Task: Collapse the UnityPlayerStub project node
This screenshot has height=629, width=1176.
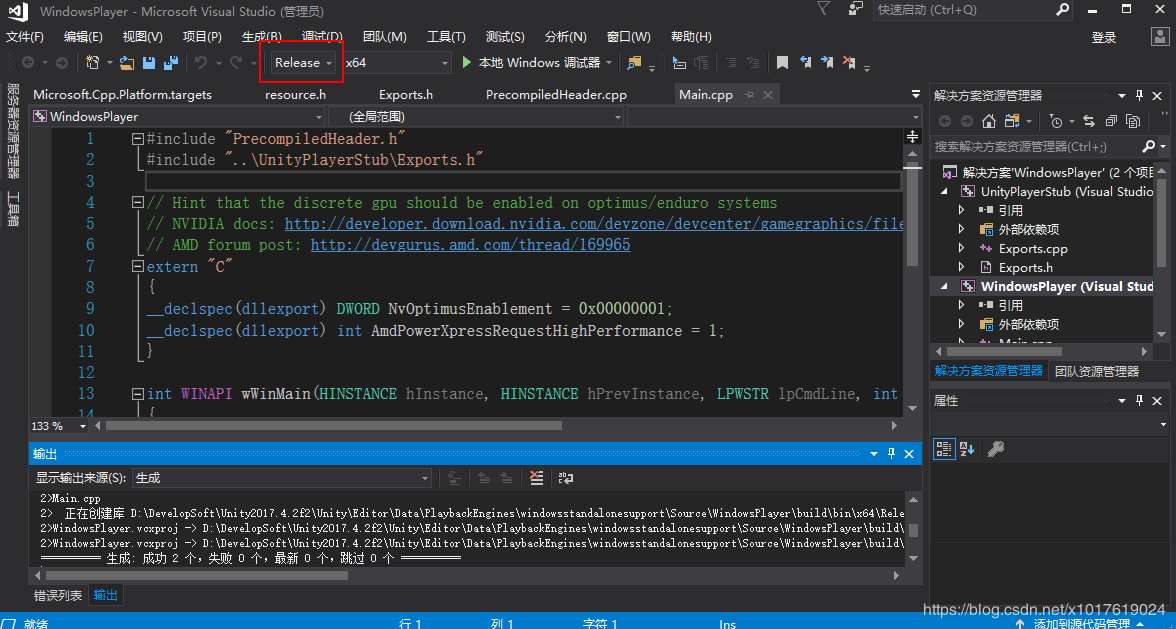Action: coord(944,192)
